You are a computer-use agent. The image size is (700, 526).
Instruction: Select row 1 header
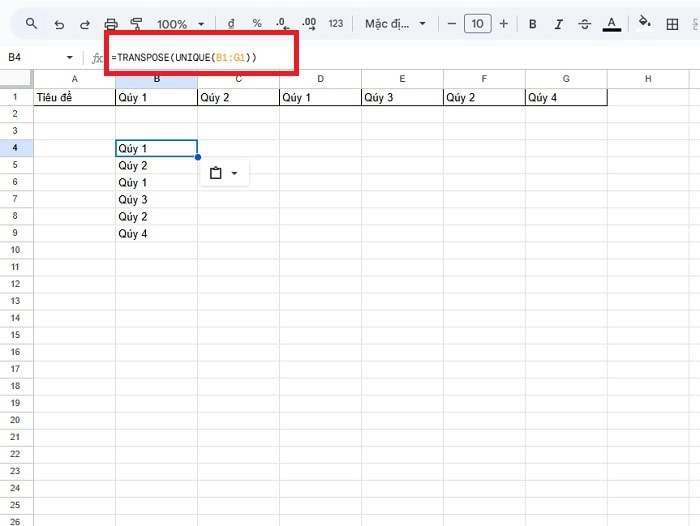pos(16,97)
